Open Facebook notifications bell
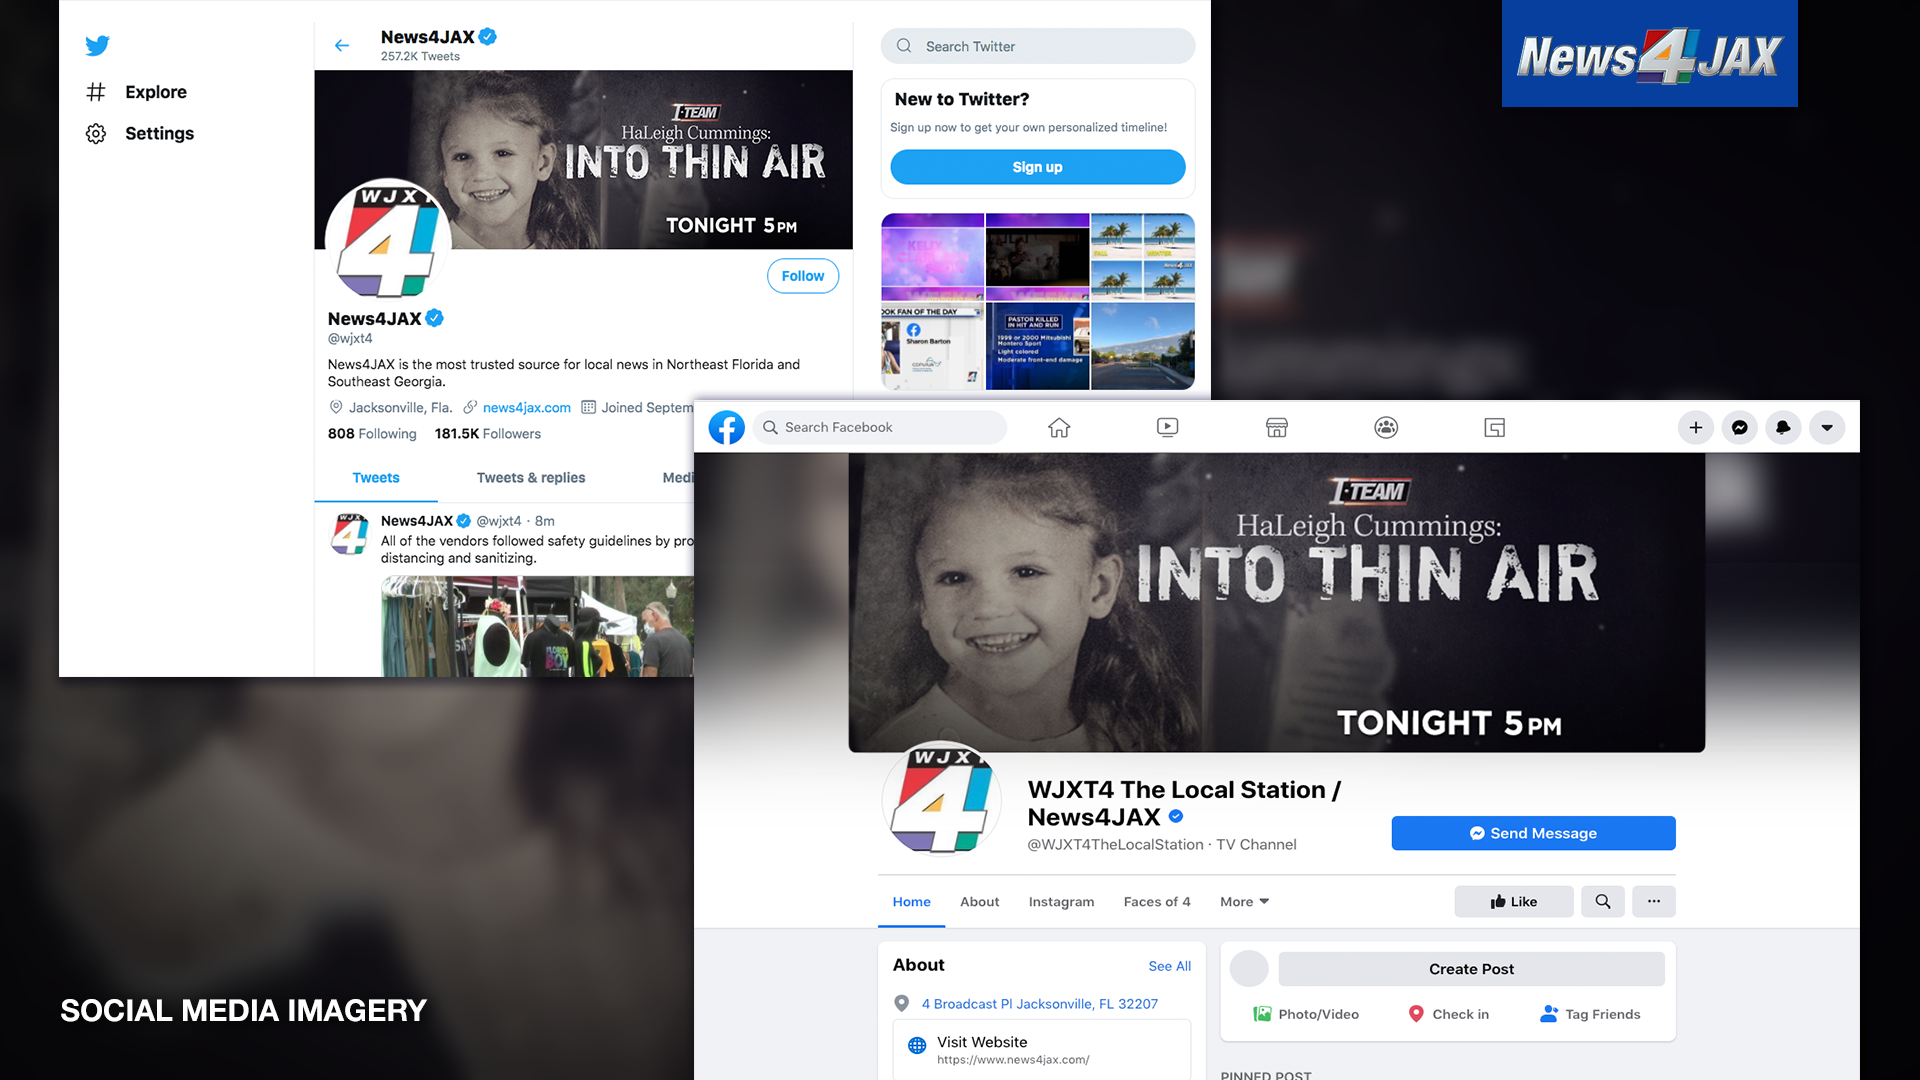The image size is (1920, 1080). coord(1783,427)
